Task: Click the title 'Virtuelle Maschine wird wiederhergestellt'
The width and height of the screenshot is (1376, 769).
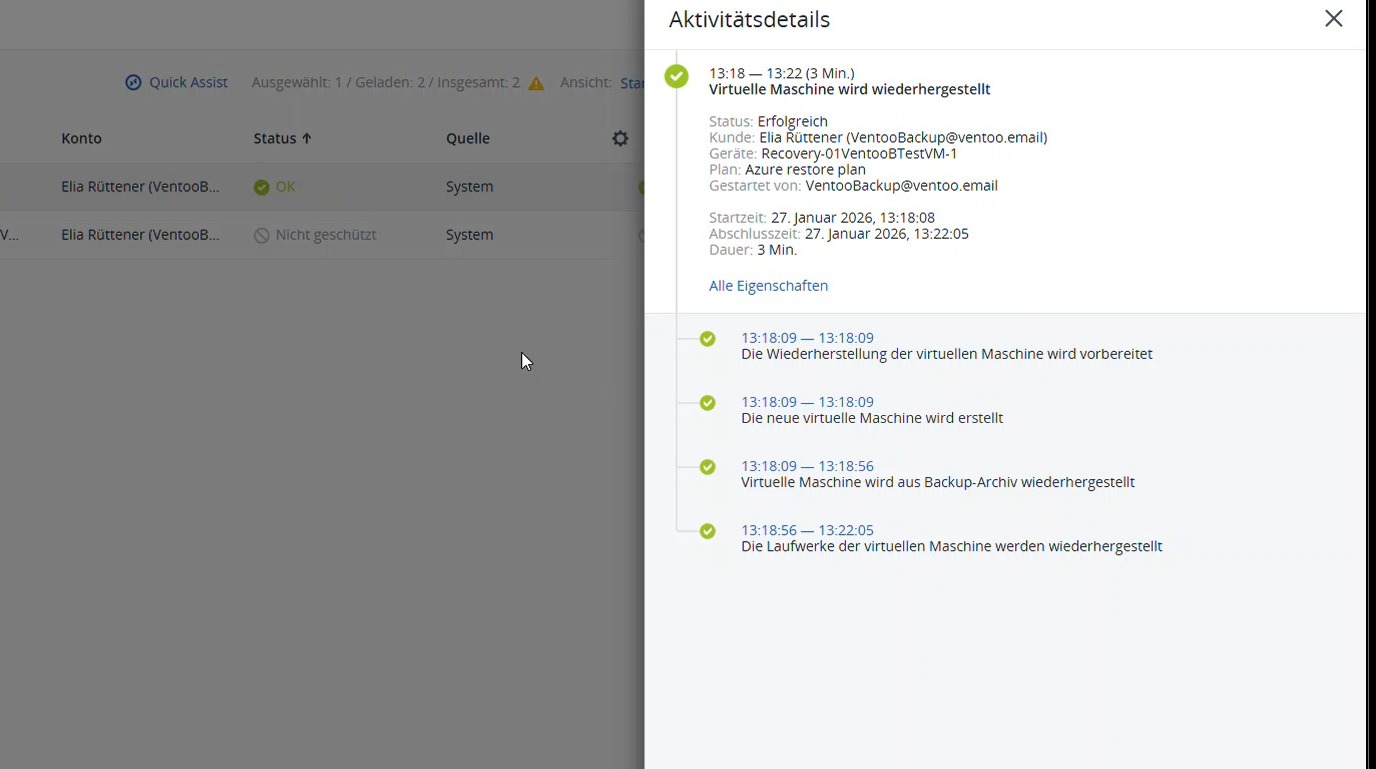Action: (849, 89)
